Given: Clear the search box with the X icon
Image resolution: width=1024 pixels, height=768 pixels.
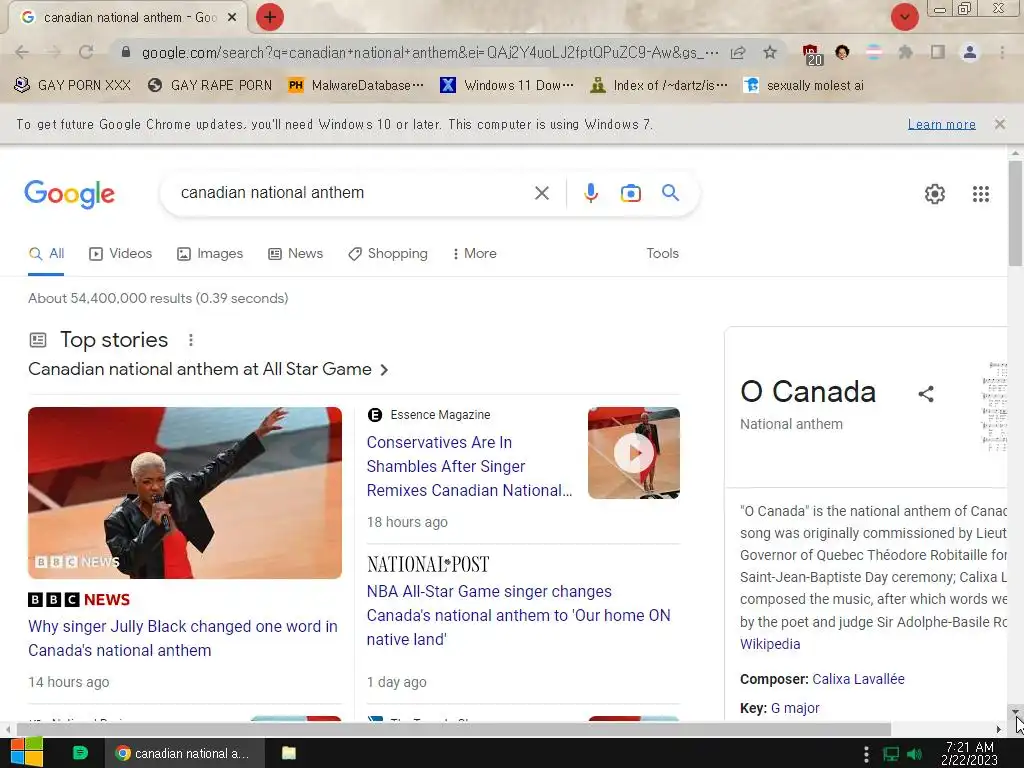Looking at the screenshot, I should point(541,193).
